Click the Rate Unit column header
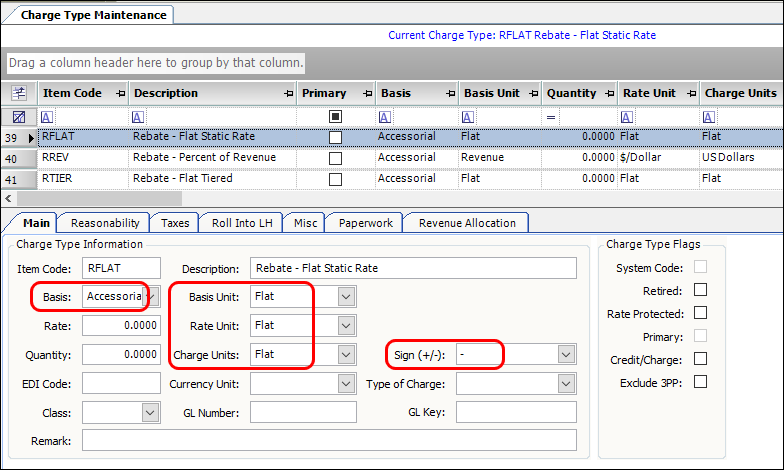Screen dimensions: 784x470 (x=650, y=94)
